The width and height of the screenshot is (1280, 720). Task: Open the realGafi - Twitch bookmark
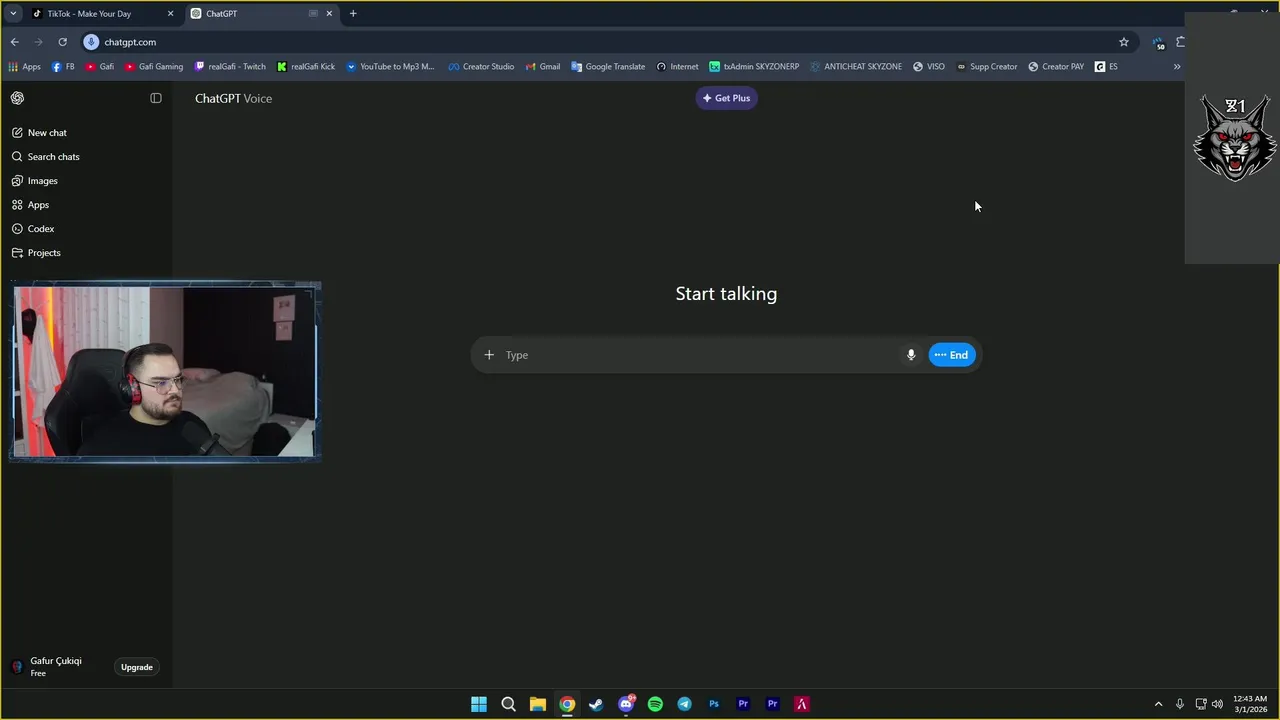coord(230,67)
